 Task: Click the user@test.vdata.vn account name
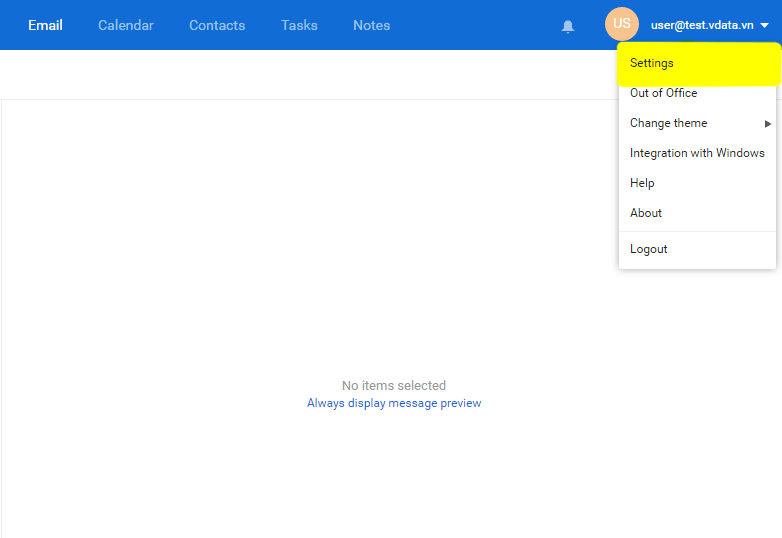(x=701, y=25)
